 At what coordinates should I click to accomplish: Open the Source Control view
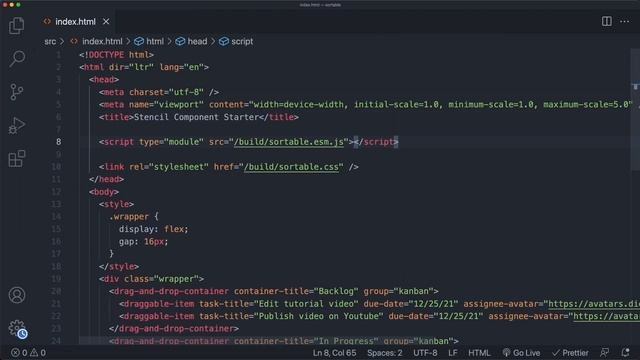tap(17, 92)
